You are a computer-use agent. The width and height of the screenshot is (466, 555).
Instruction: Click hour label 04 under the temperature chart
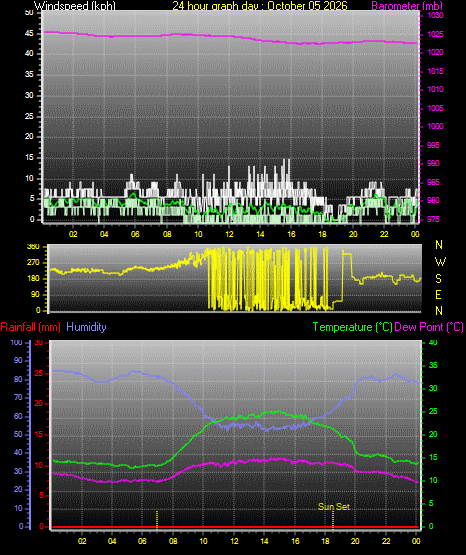click(112, 541)
